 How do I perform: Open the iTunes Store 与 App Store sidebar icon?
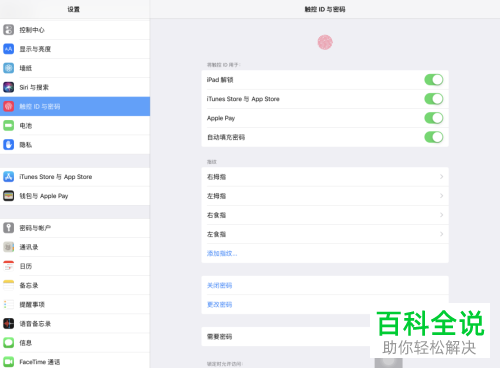click(9, 177)
